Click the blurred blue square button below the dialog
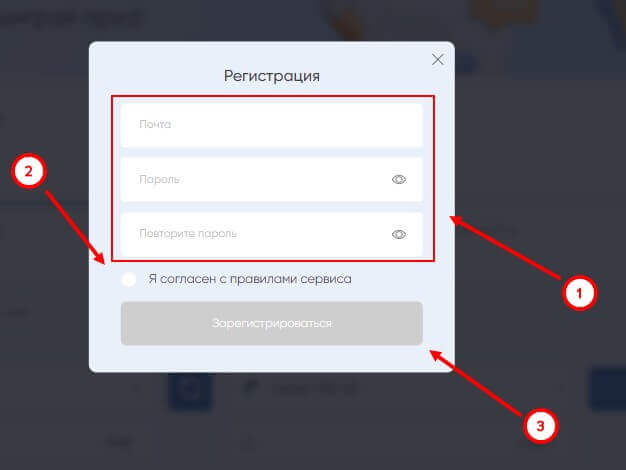The height and width of the screenshot is (470, 626). 189,391
